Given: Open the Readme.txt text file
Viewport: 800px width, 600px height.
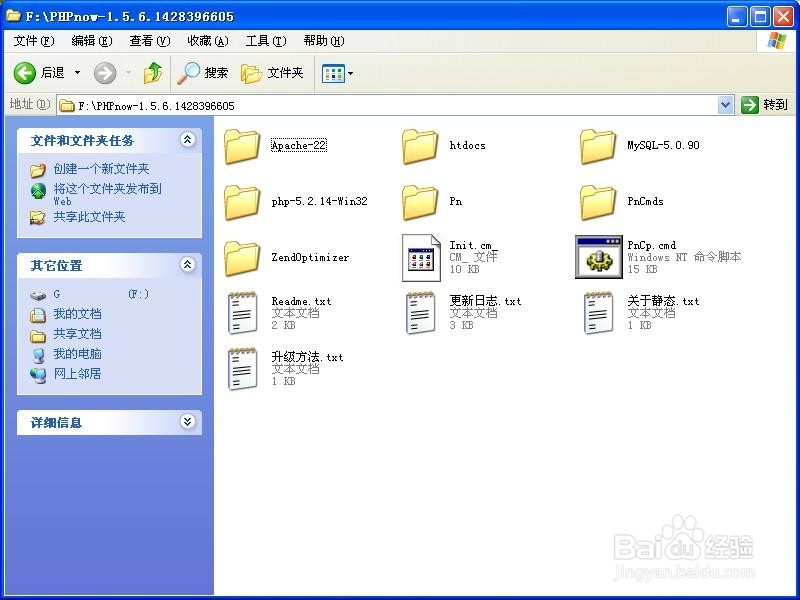Looking at the screenshot, I should [x=242, y=312].
